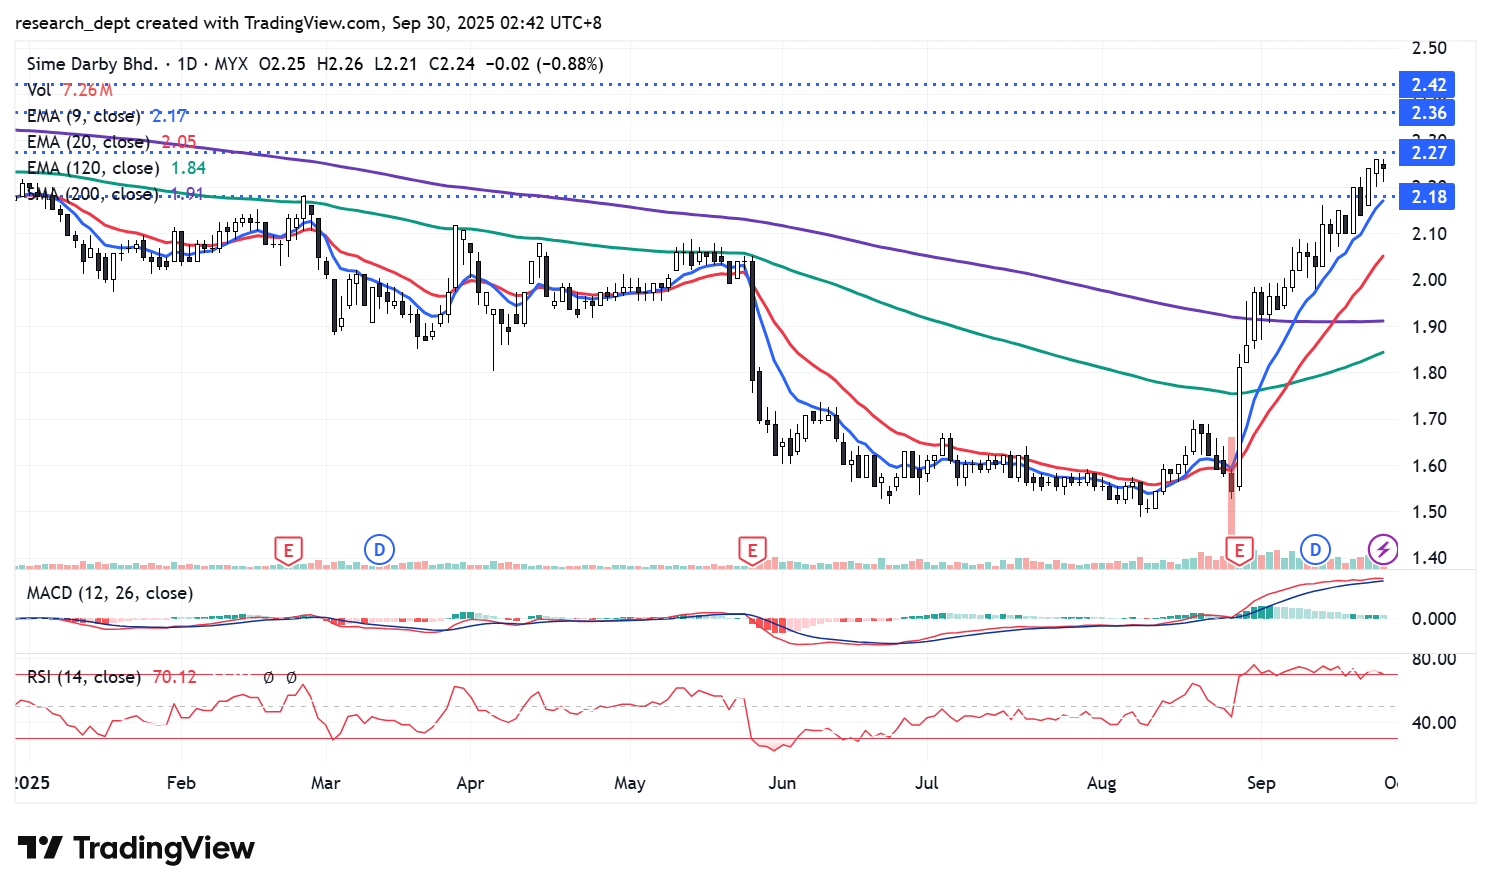Select the 2.42 blue price label

pos(1427,85)
